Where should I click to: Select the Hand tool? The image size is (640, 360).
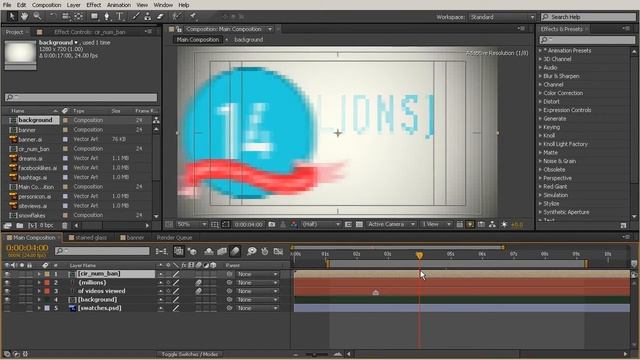click(x=24, y=16)
